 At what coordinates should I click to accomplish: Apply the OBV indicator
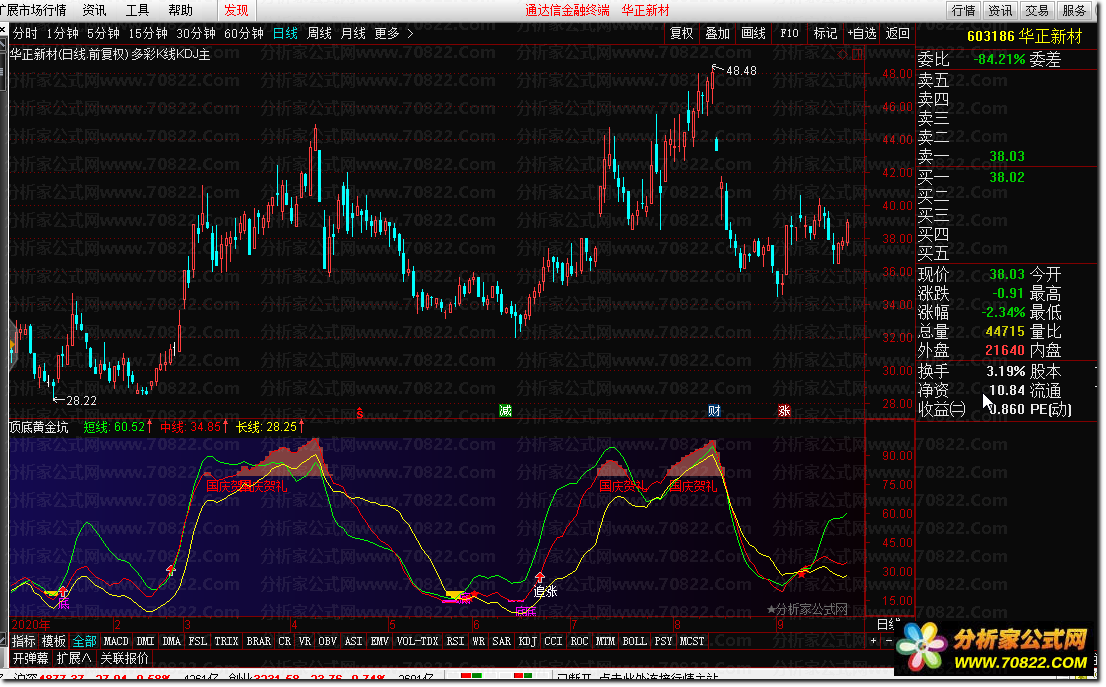(x=327, y=640)
